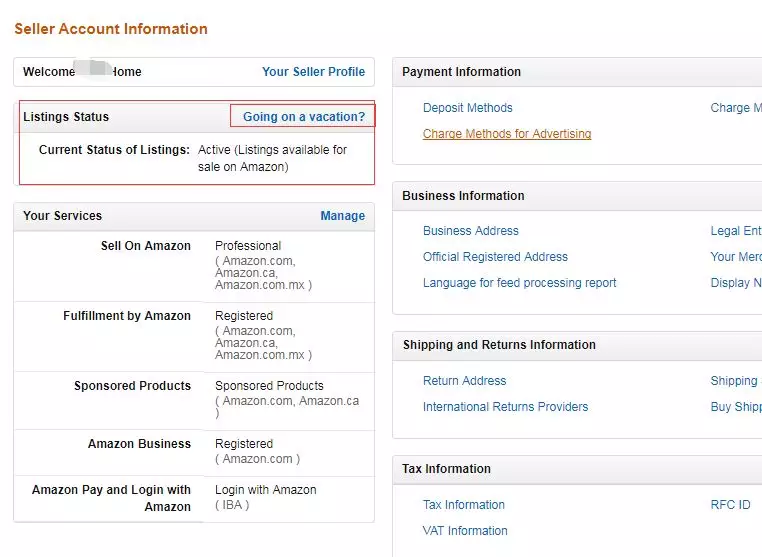Click the Return Address link
The image size is (762, 557).
(464, 381)
